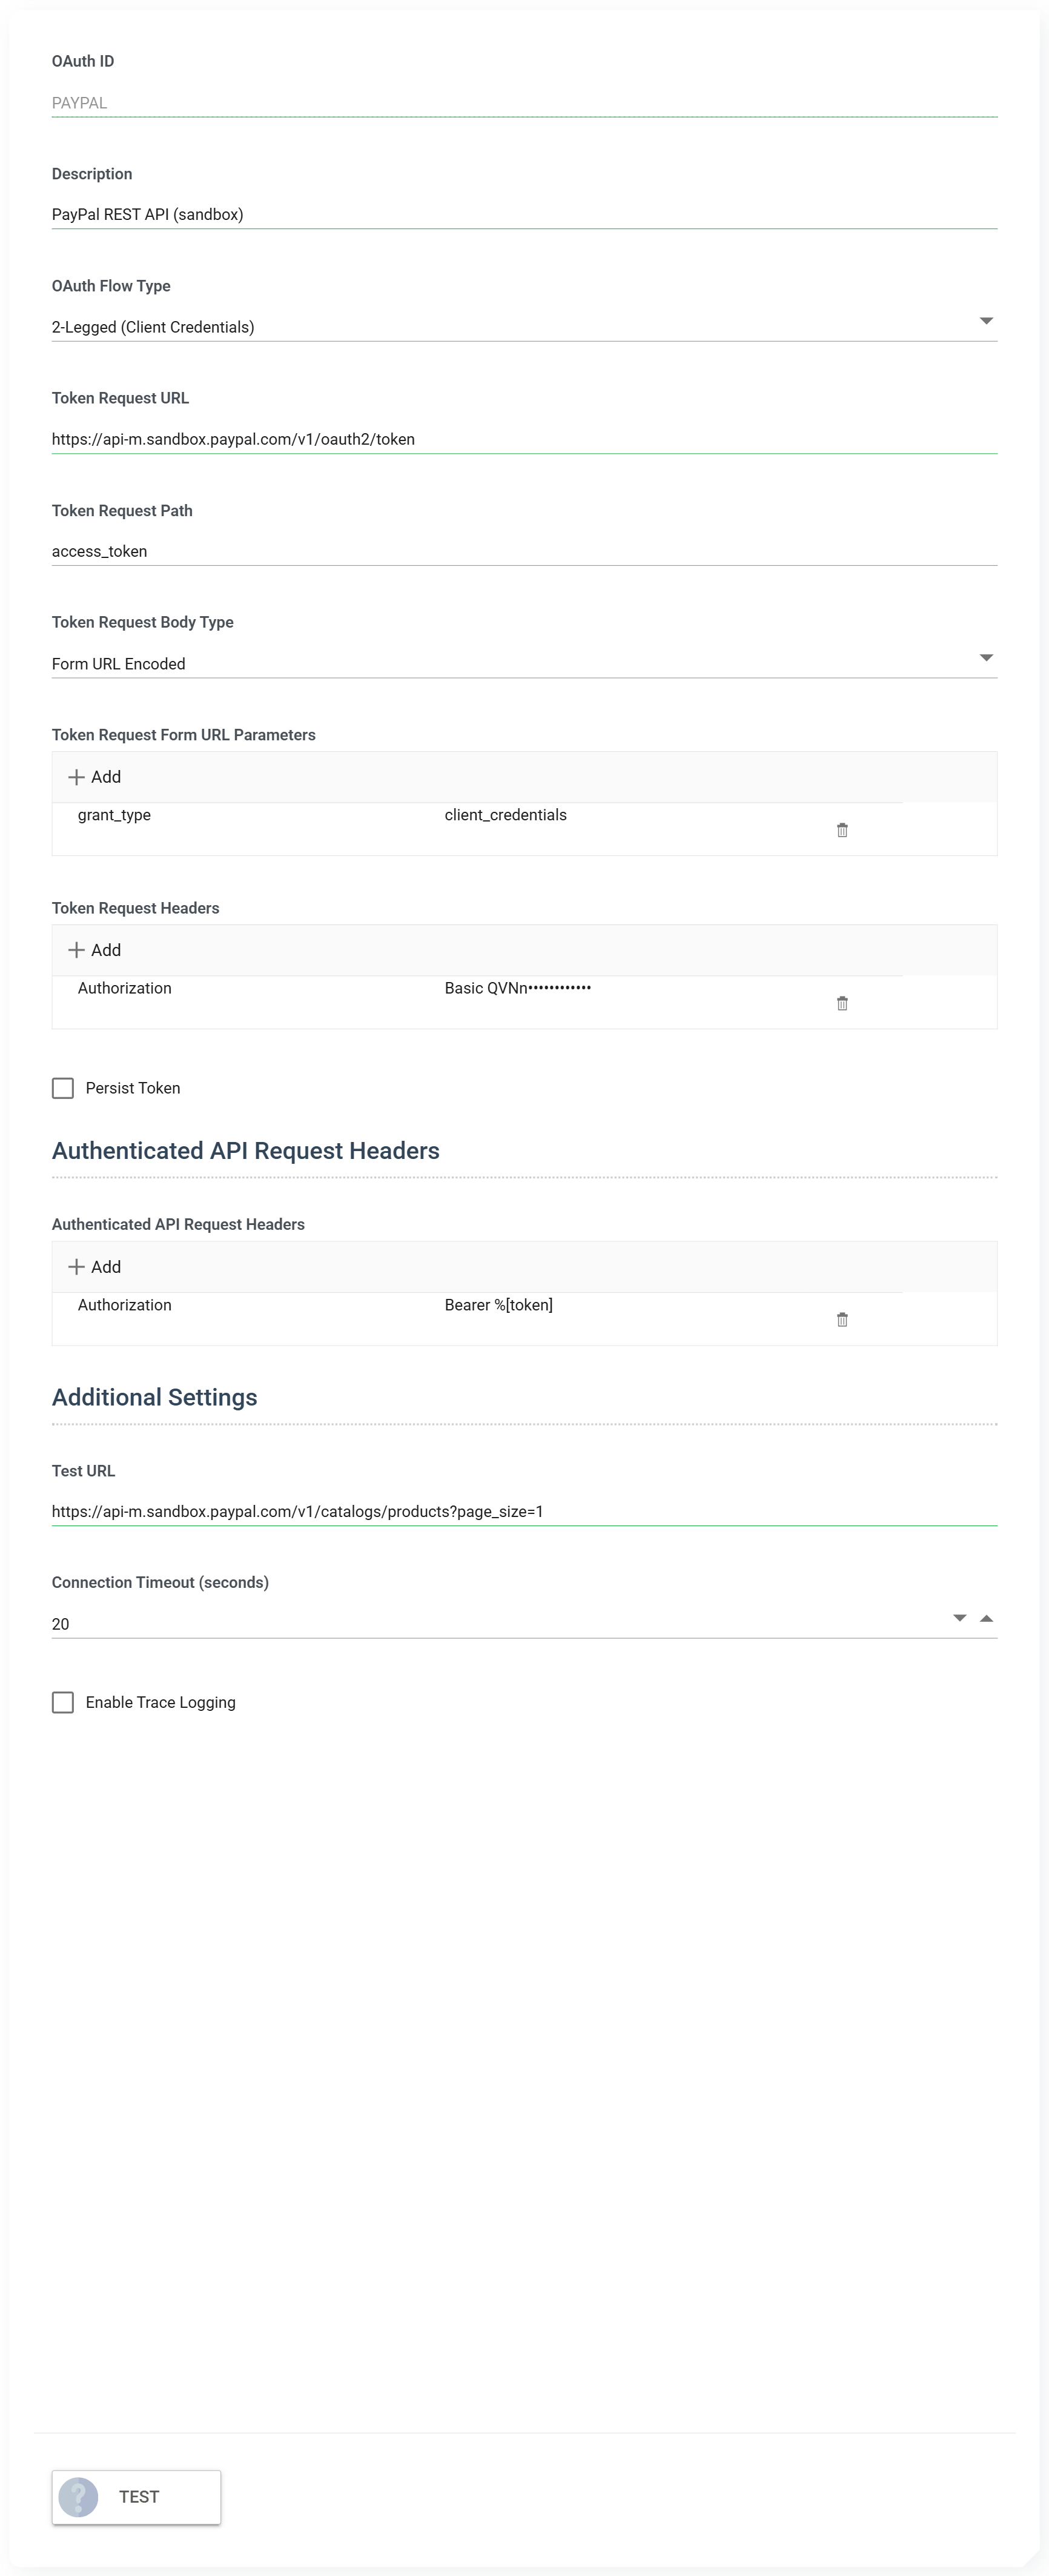Image resolution: width=1049 pixels, height=2576 pixels.
Task: Focus the OAuth ID field
Action: point(524,103)
